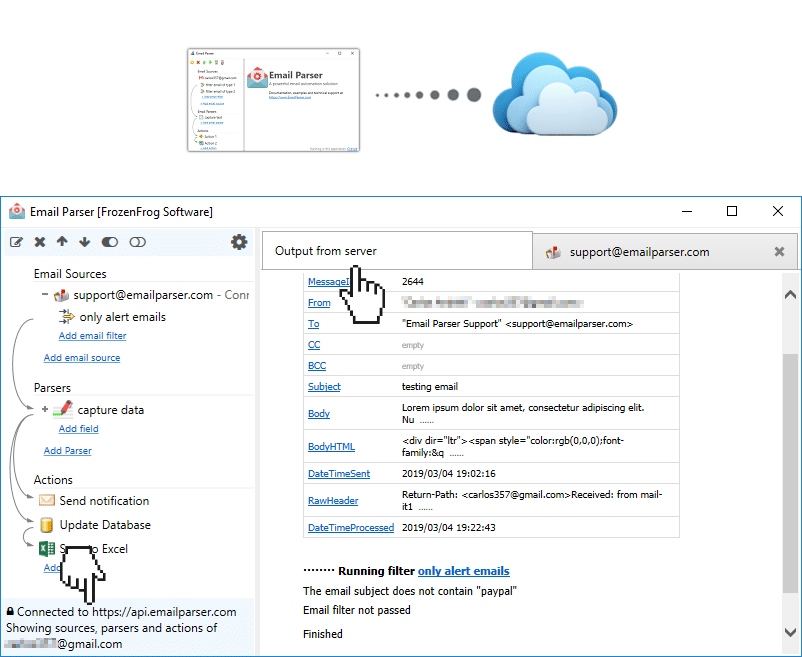Viewport: 802px width, 657px height.
Task: Click the subject value 'testing email'
Action: (430, 387)
